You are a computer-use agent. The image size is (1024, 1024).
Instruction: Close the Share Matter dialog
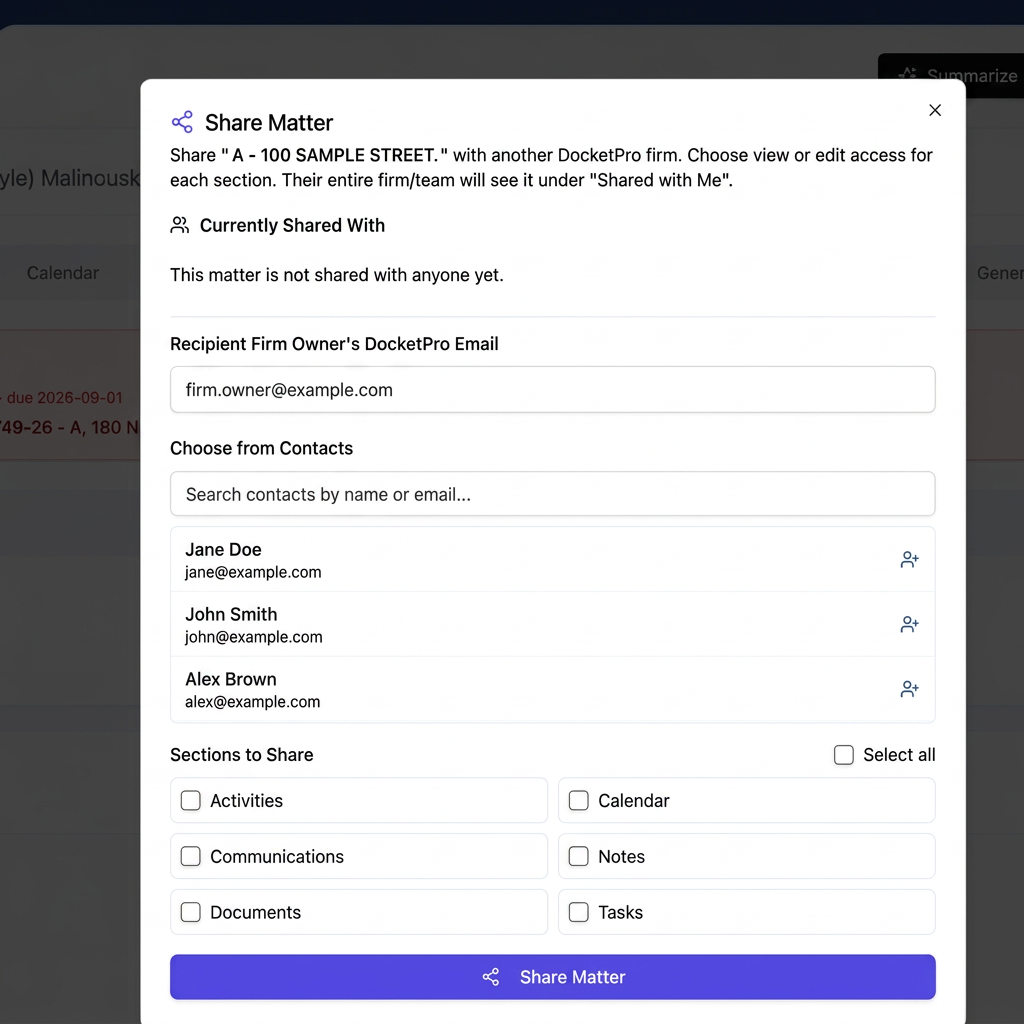click(935, 110)
